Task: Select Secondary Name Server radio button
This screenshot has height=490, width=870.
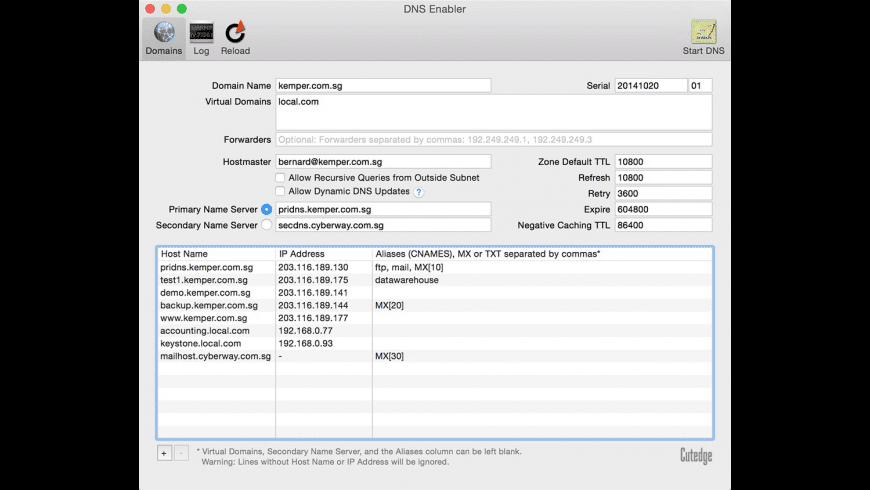Action: 266,225
